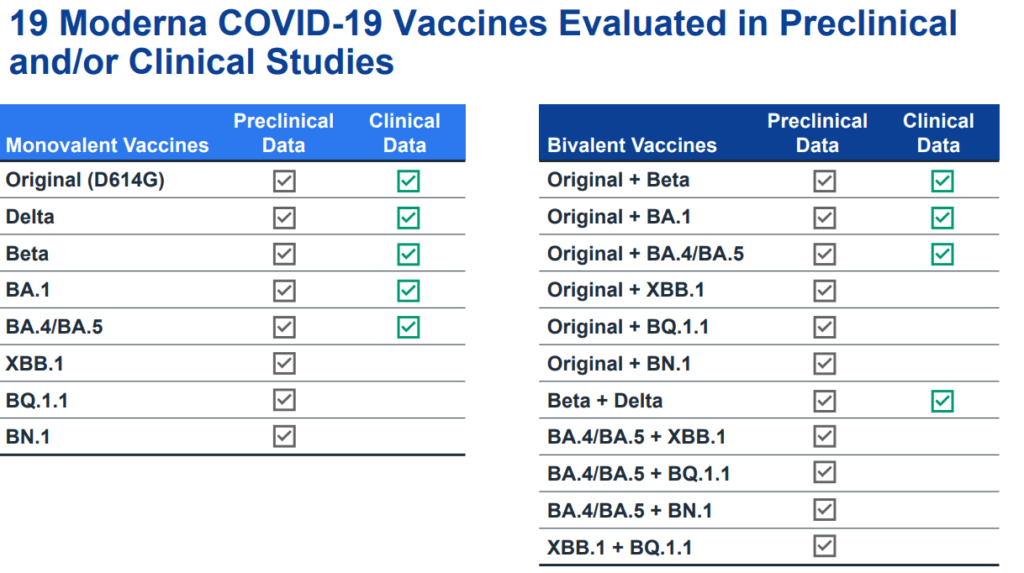Select Original + BA.4/BA.5 clinical checkbox
Image resolution: width=1024 pixels, height=573 pixels.
pos(942,254)
